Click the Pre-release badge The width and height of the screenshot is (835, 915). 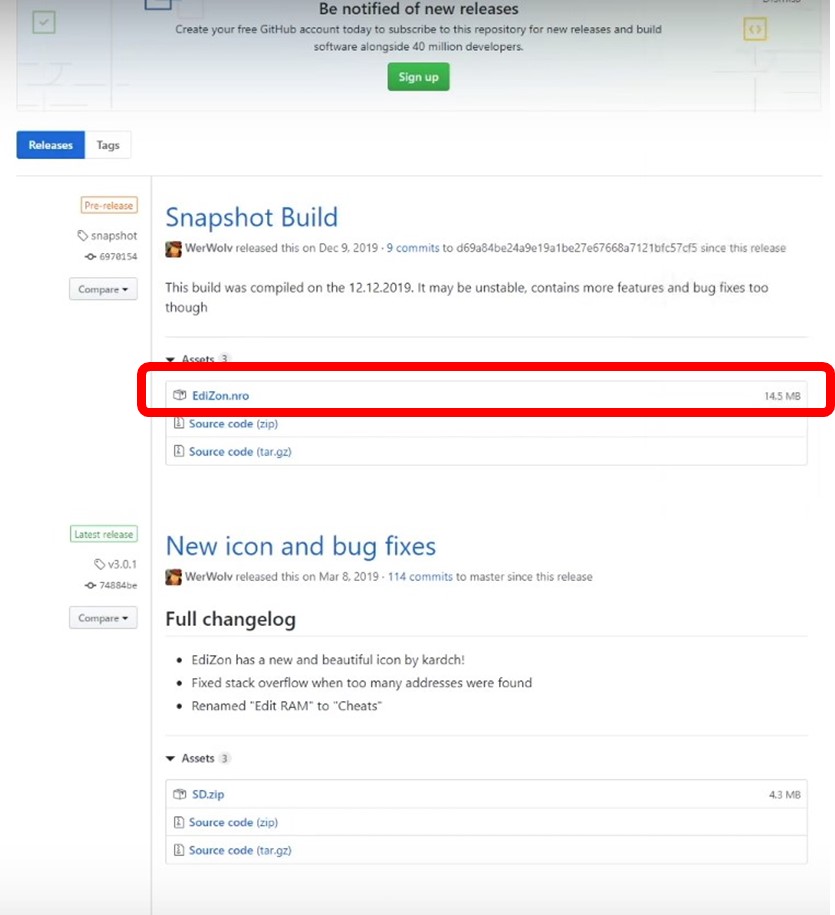click(109, 205)
